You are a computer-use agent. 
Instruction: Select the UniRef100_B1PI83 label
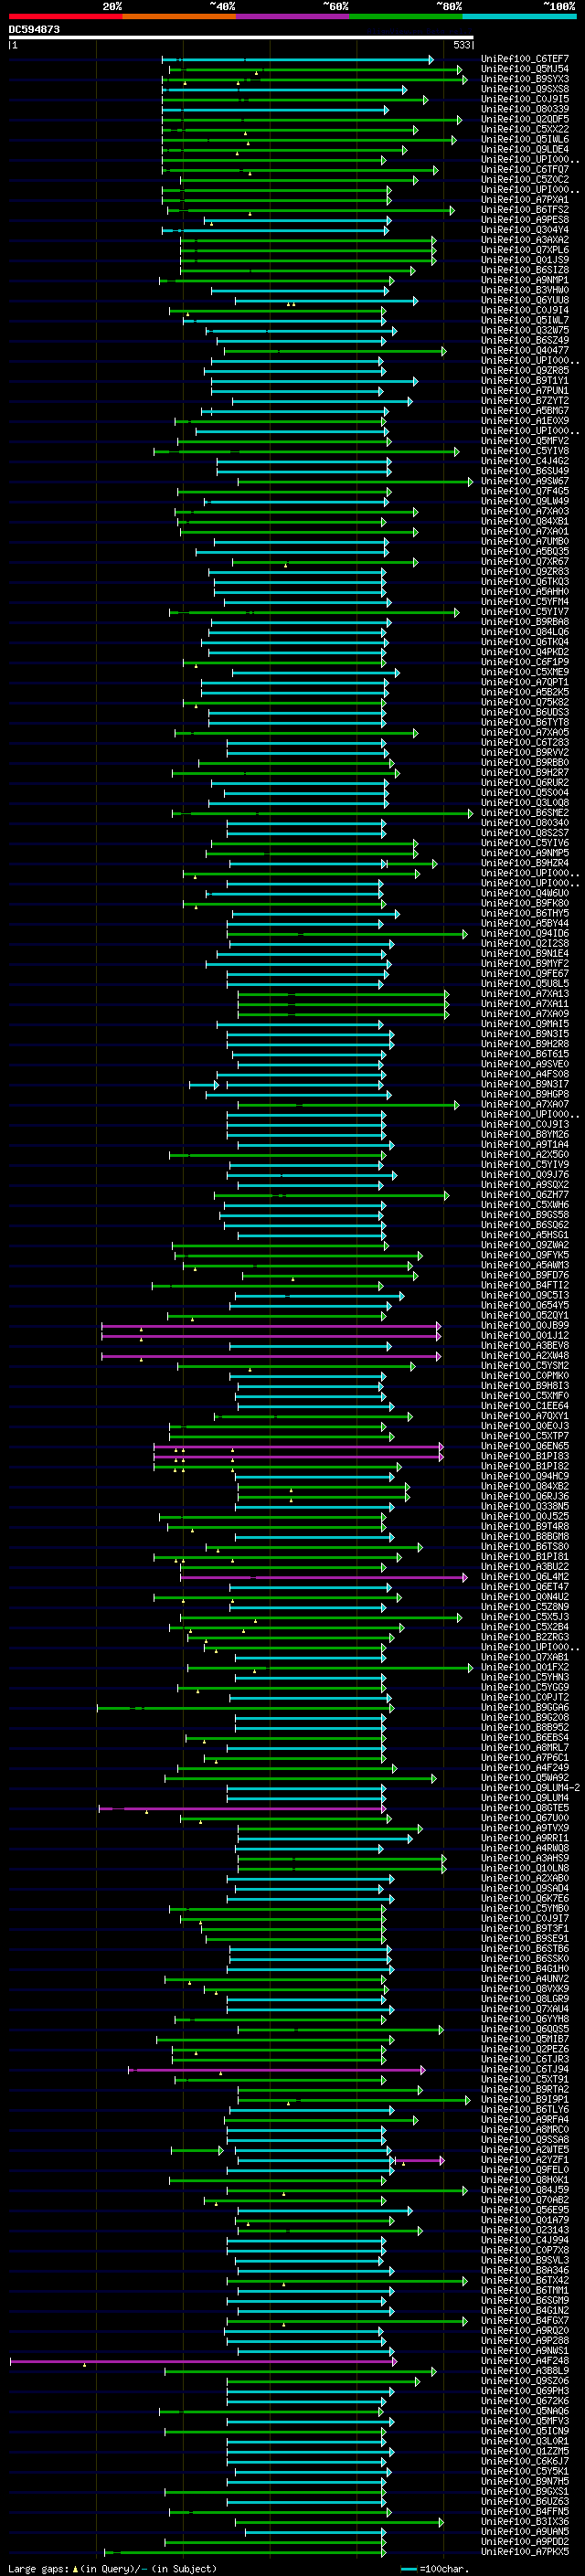(x=525, y=1456)
